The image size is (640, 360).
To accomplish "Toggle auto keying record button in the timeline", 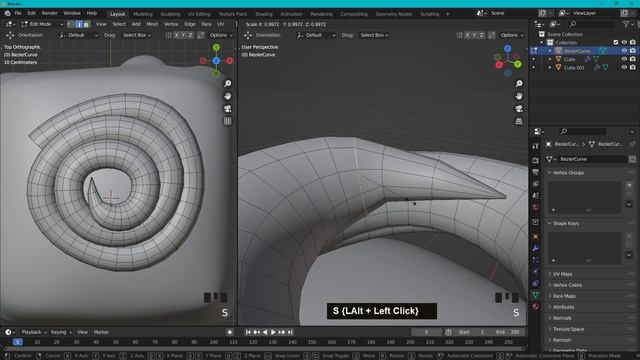I will click(x=230, y=332).
